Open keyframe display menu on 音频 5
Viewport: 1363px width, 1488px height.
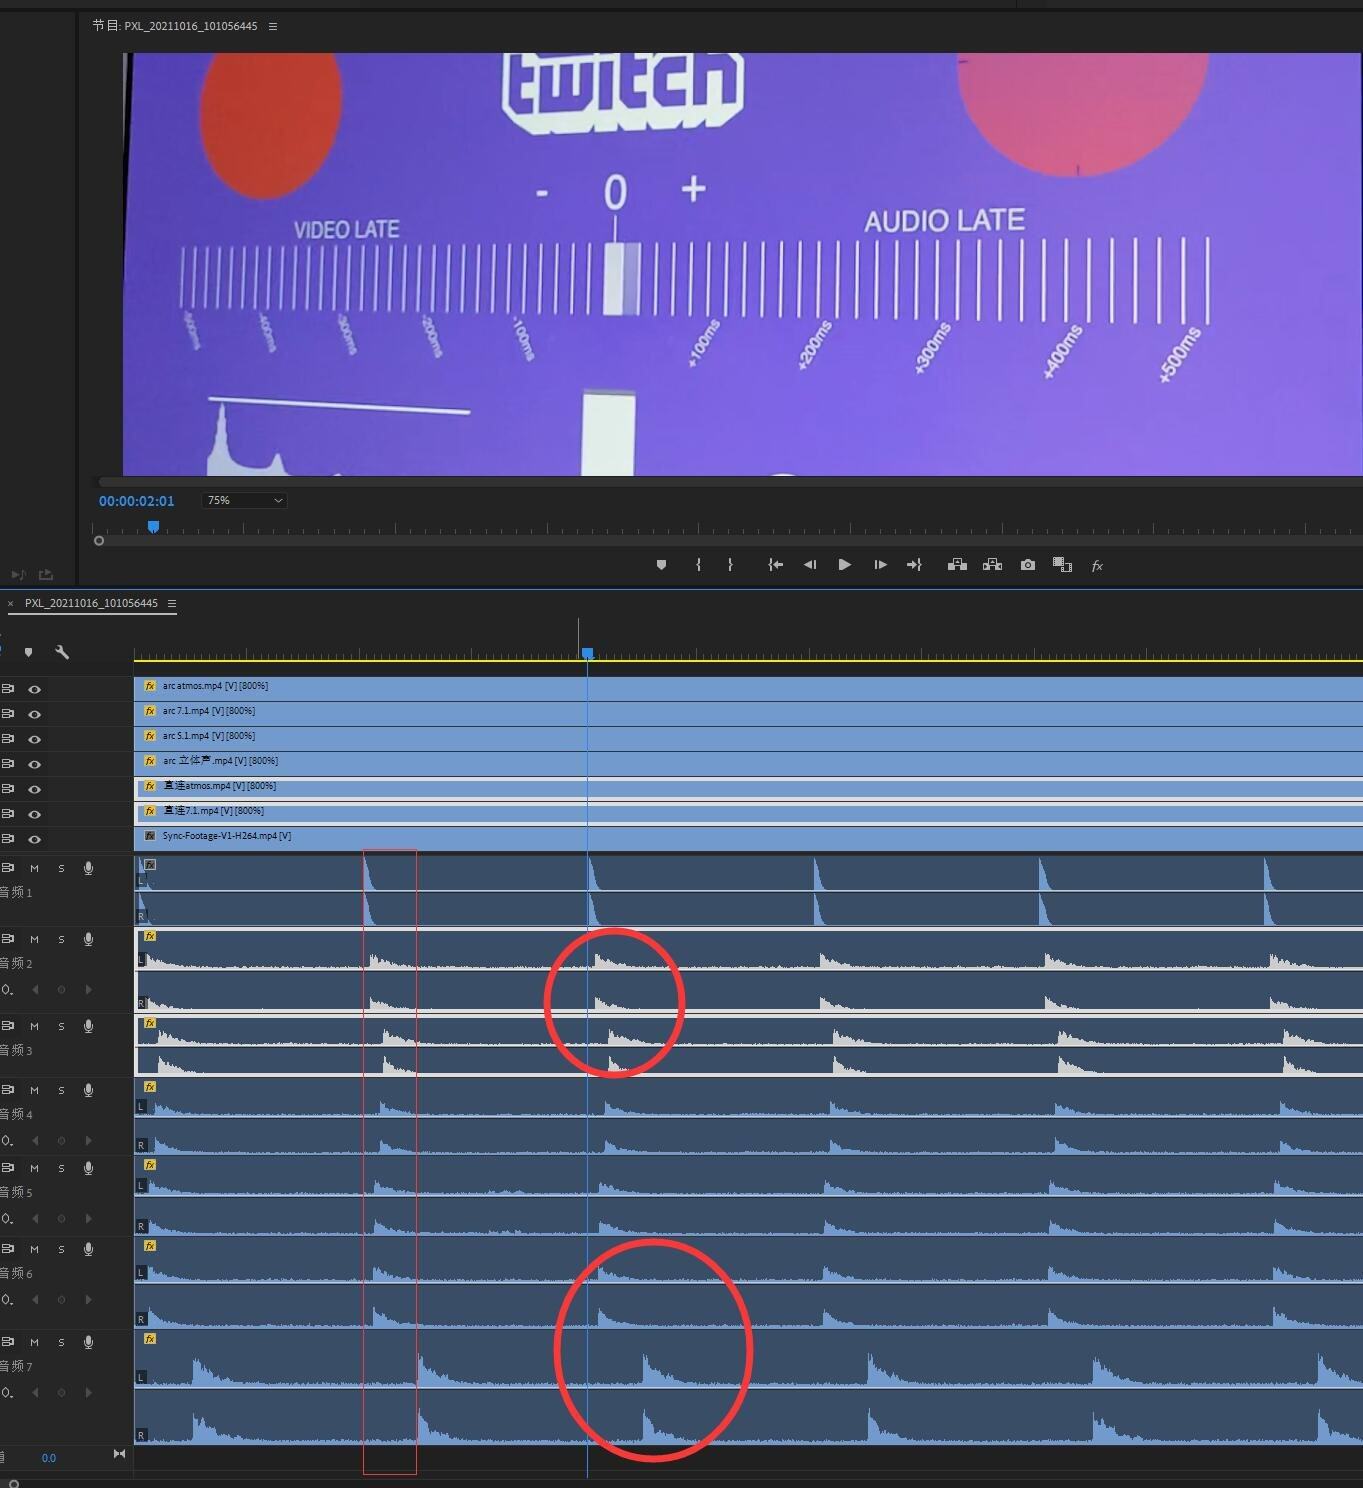point(8,1219)
